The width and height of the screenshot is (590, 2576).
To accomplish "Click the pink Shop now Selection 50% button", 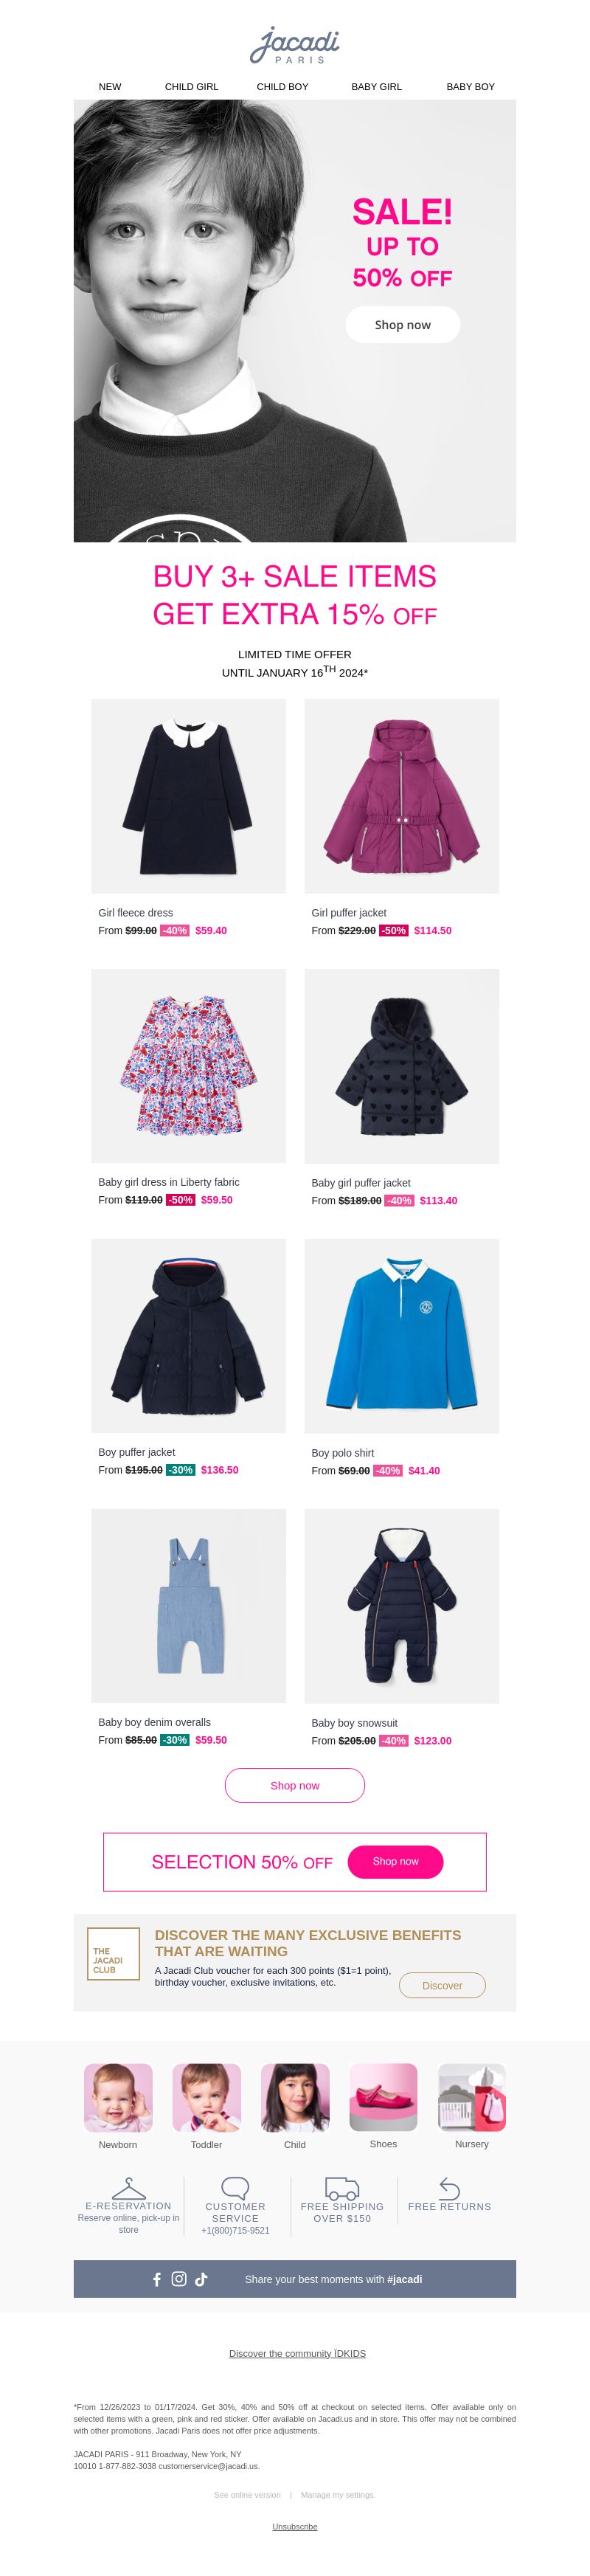I will pyautogui.click(x=395, y=1861).
